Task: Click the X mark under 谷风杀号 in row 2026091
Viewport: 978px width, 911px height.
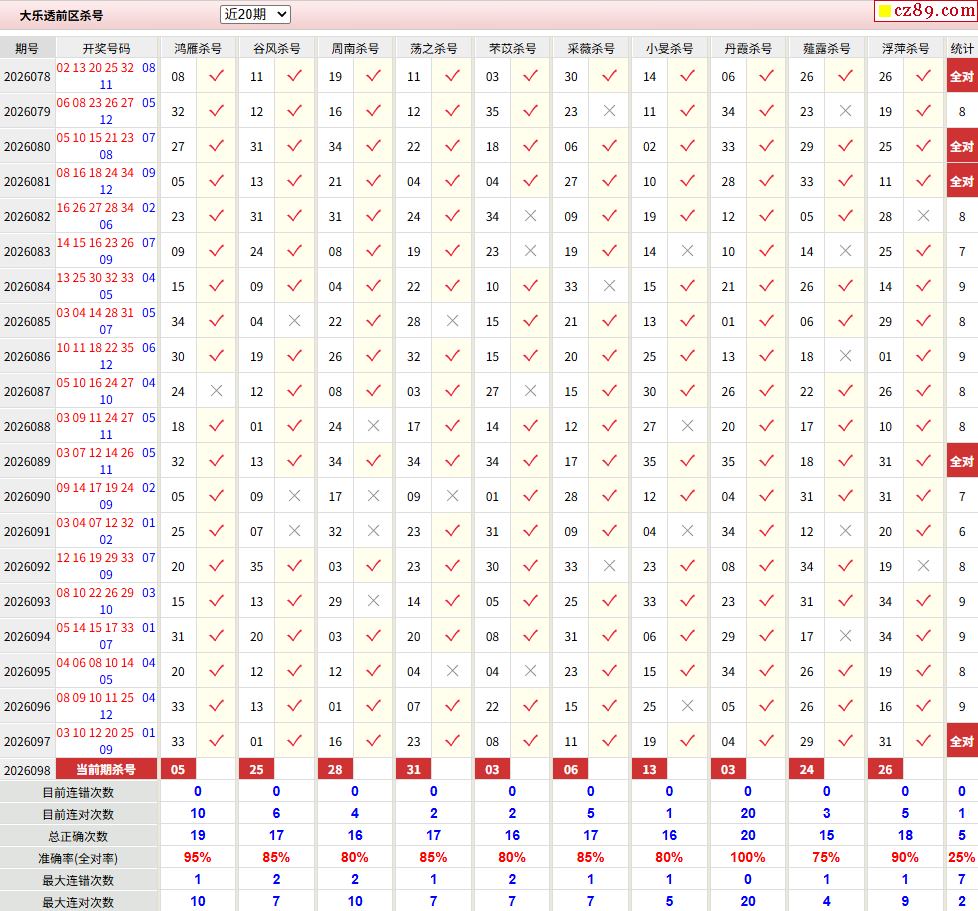Action: pyautogui.click(x=295, y=531)
